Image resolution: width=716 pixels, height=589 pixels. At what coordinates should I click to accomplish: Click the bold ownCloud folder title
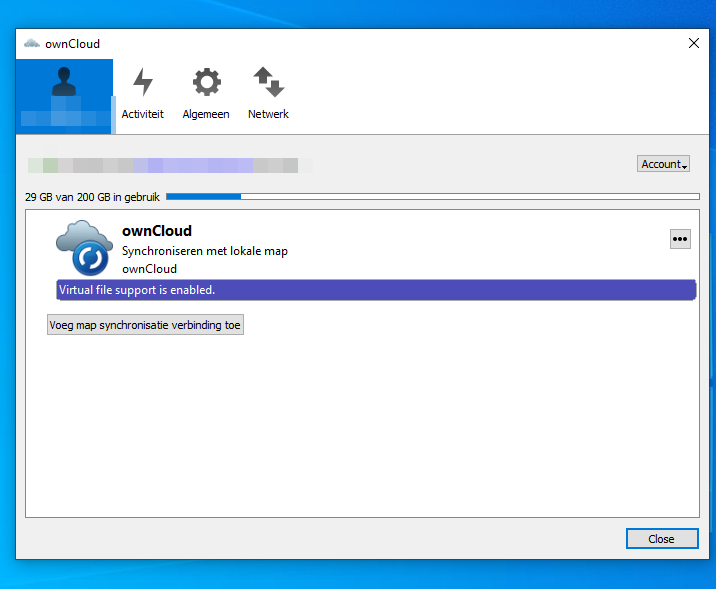157,231
